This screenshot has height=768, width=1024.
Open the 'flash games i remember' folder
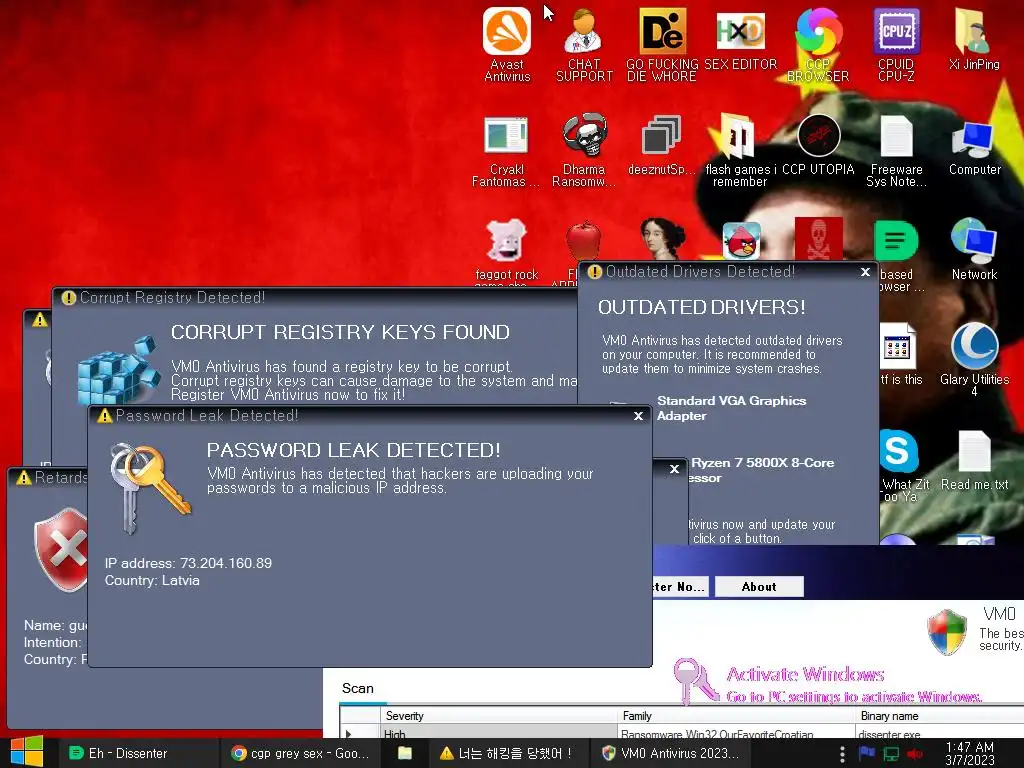(740, 152)
